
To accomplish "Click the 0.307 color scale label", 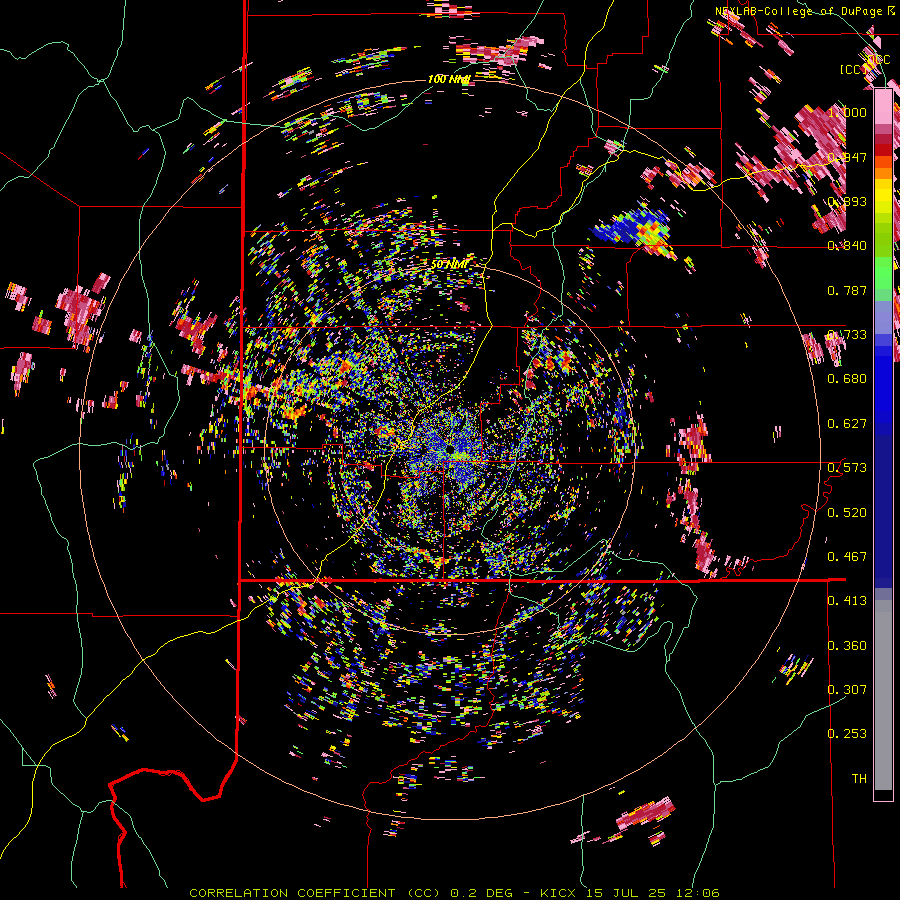I will pos(847,690).
